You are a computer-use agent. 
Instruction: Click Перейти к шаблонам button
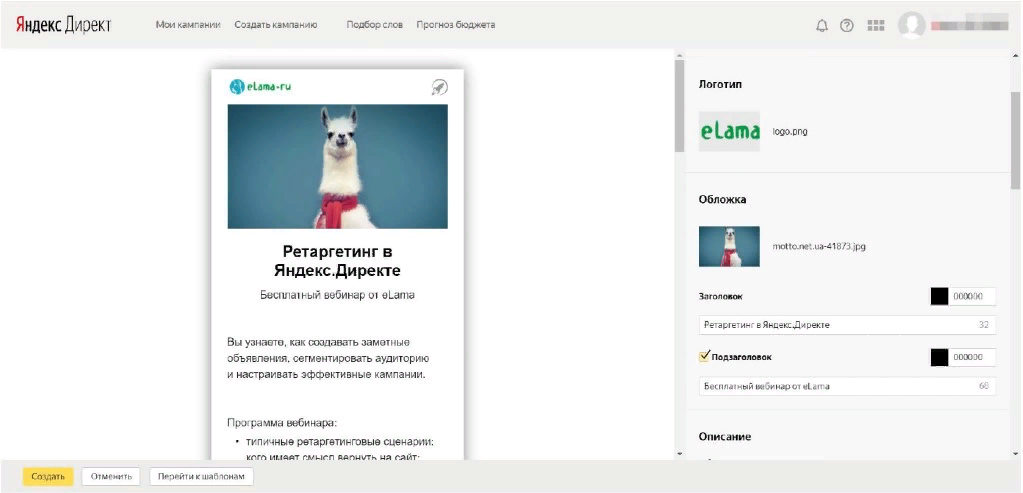click(201, 476)
